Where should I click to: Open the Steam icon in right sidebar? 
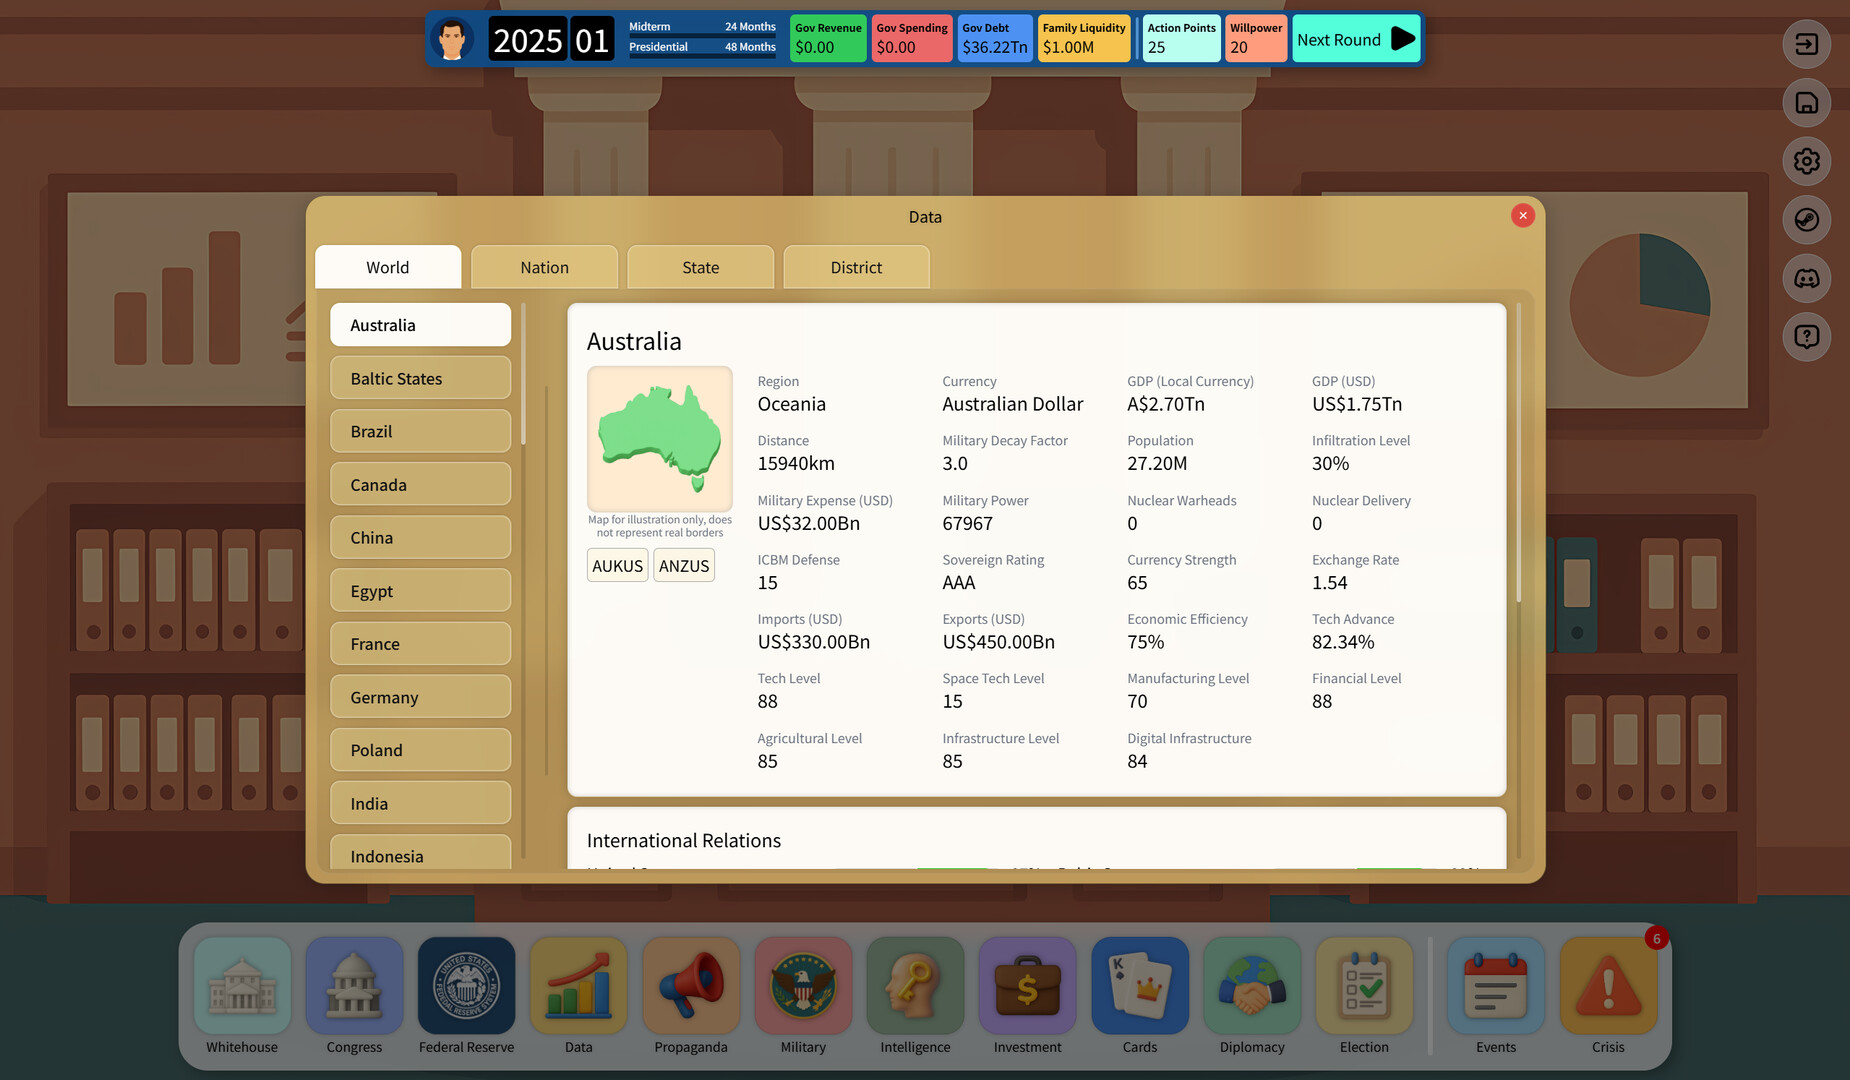click(1806, 220)
